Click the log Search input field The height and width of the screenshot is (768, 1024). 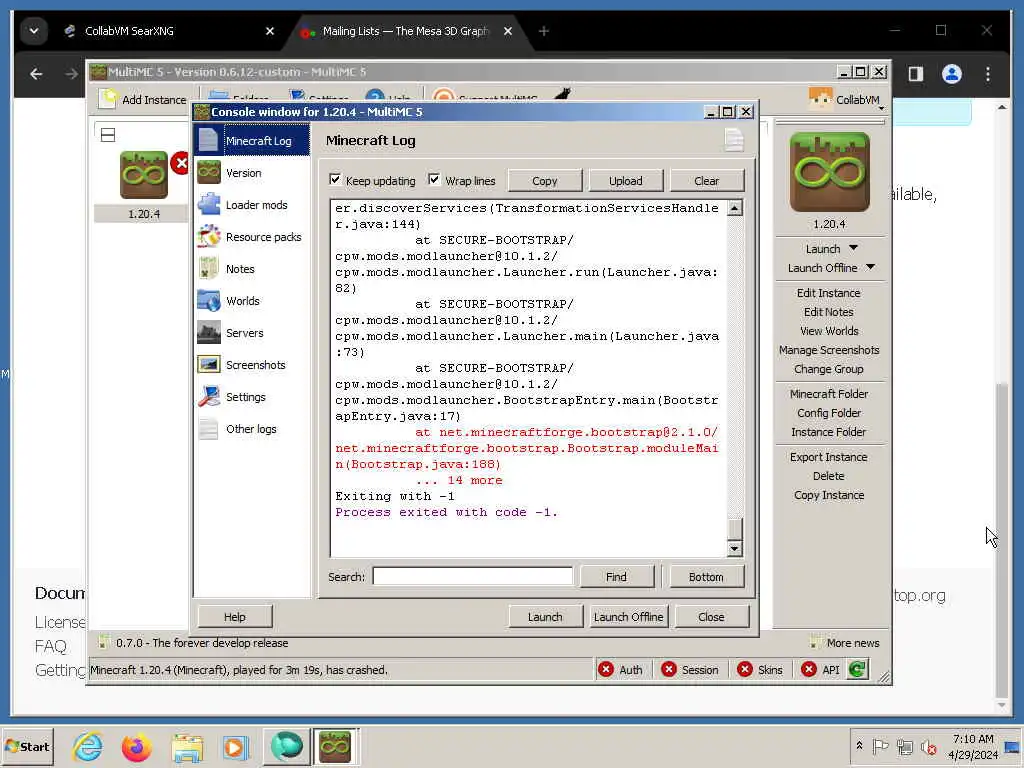[472, 576]
